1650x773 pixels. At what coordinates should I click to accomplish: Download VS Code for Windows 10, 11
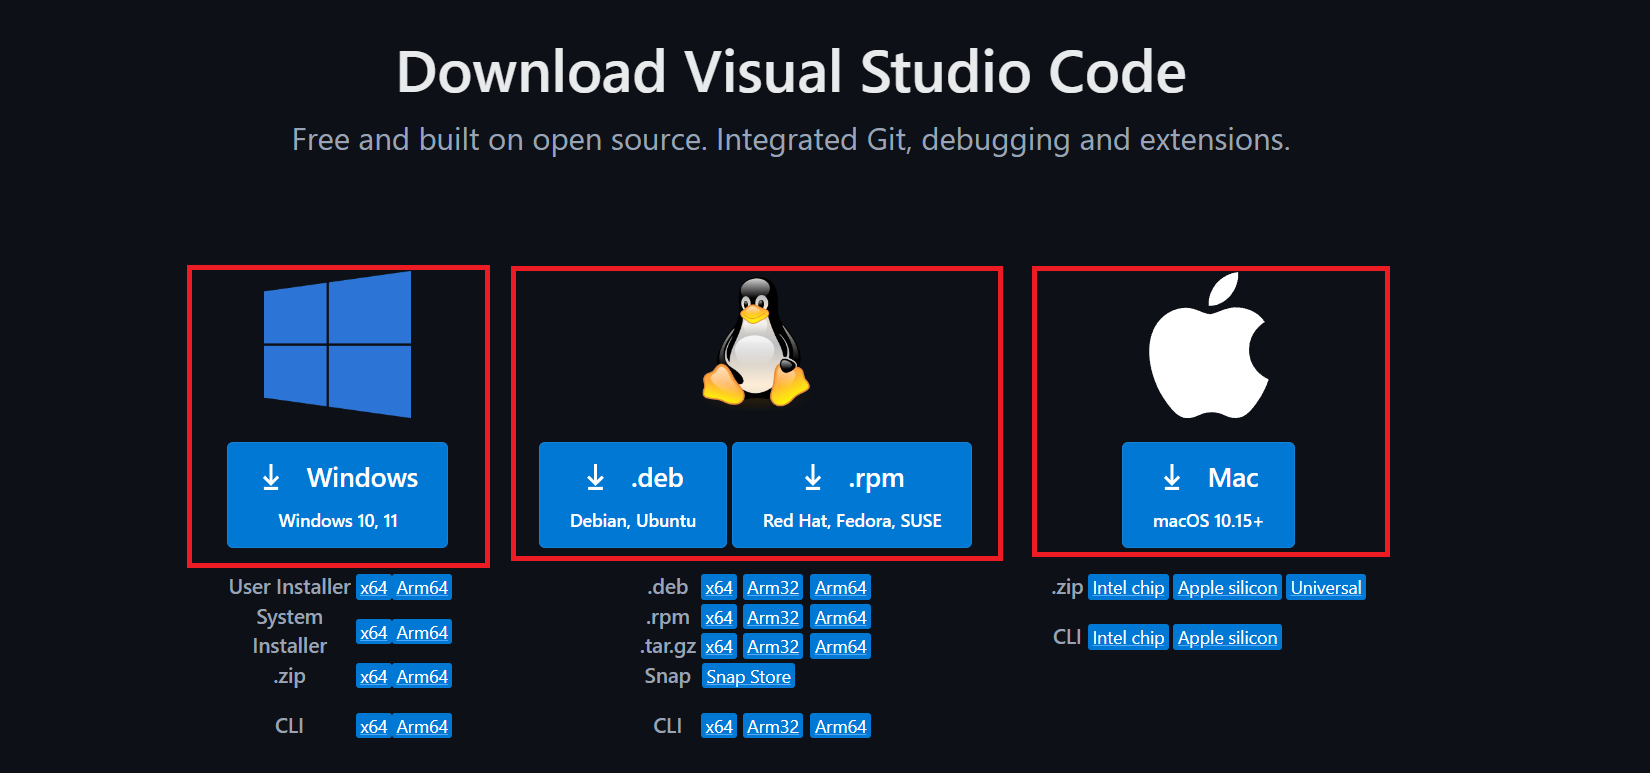(x=337, y=495)
